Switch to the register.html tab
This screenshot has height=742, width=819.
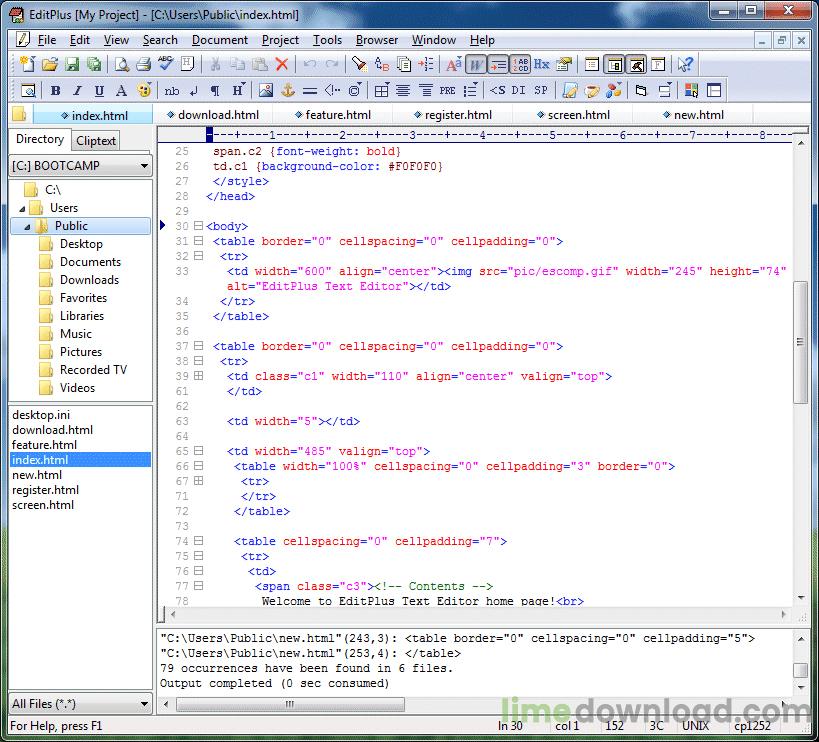tap(453, 115)
